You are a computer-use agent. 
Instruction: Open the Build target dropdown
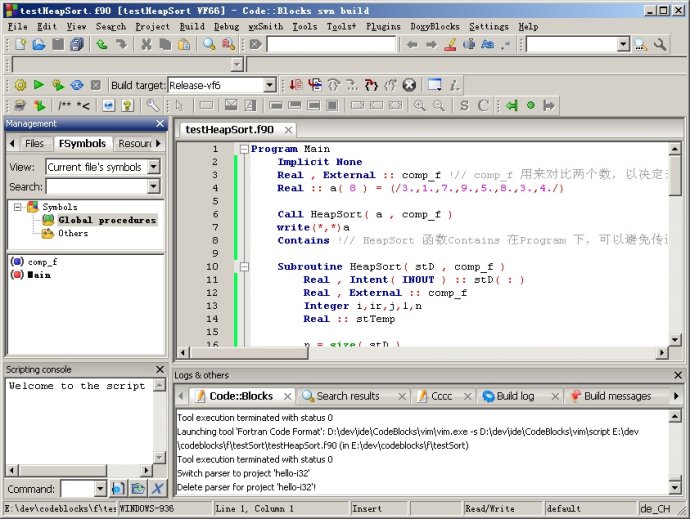pos(269,86)
